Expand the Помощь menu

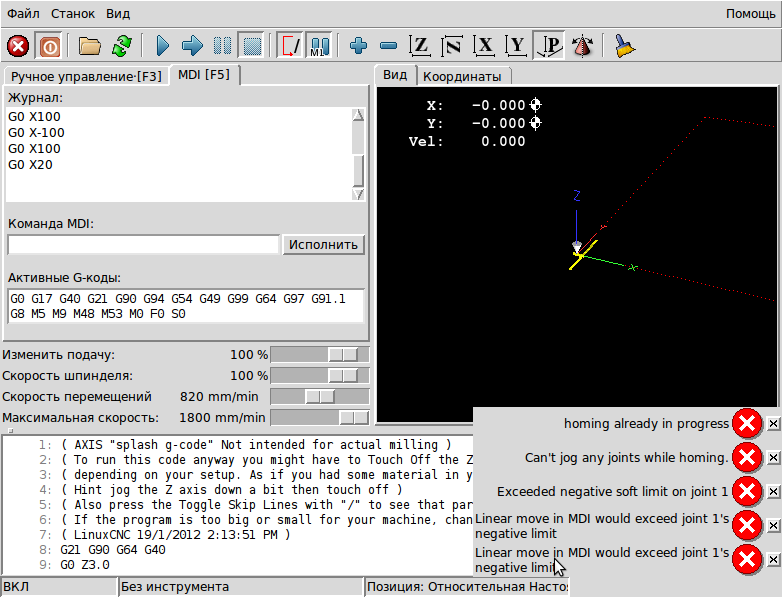[x=749, y=14]
